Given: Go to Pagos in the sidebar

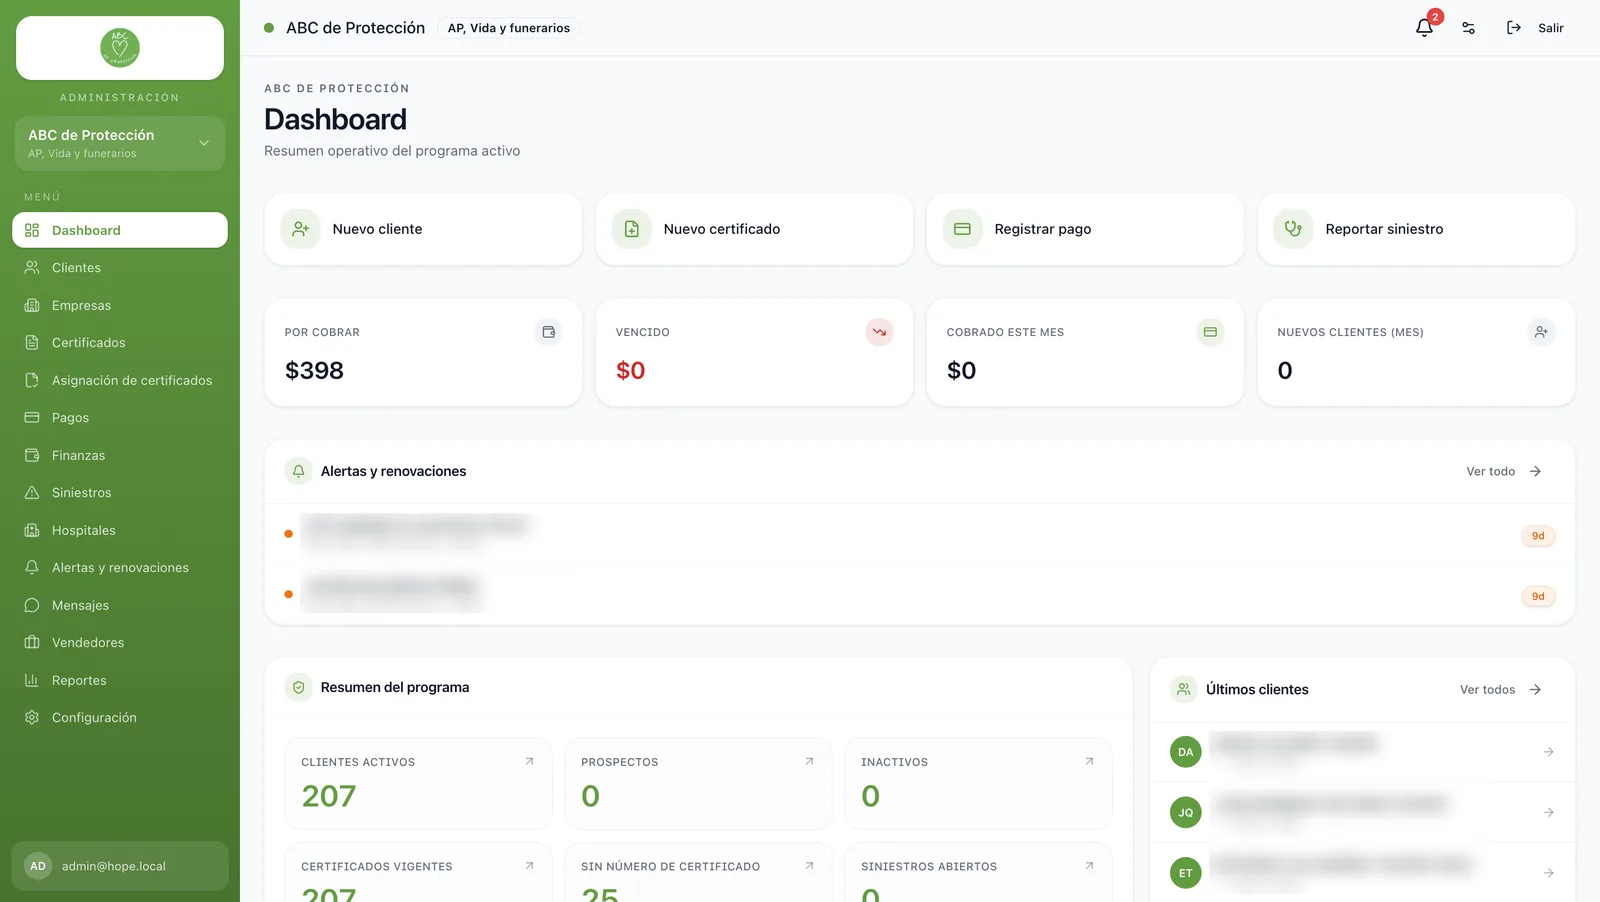Looking at the screenshot, I should [x=120, y=418].
